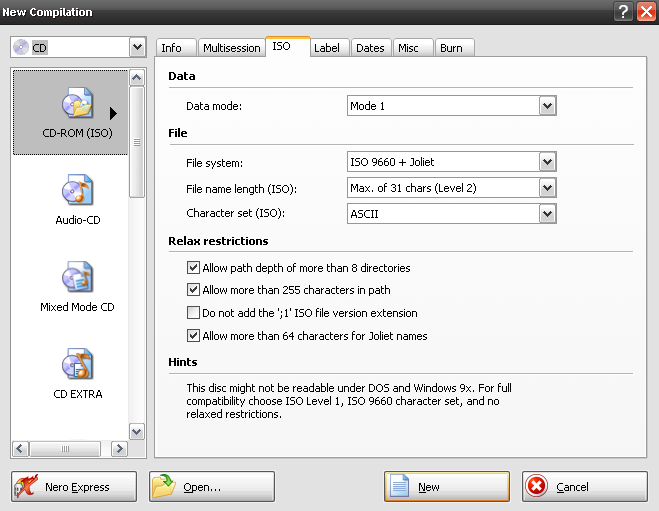This screenshot has width=659, height=511.
Task: Switch to the Info tab
Action: (176, 48)
